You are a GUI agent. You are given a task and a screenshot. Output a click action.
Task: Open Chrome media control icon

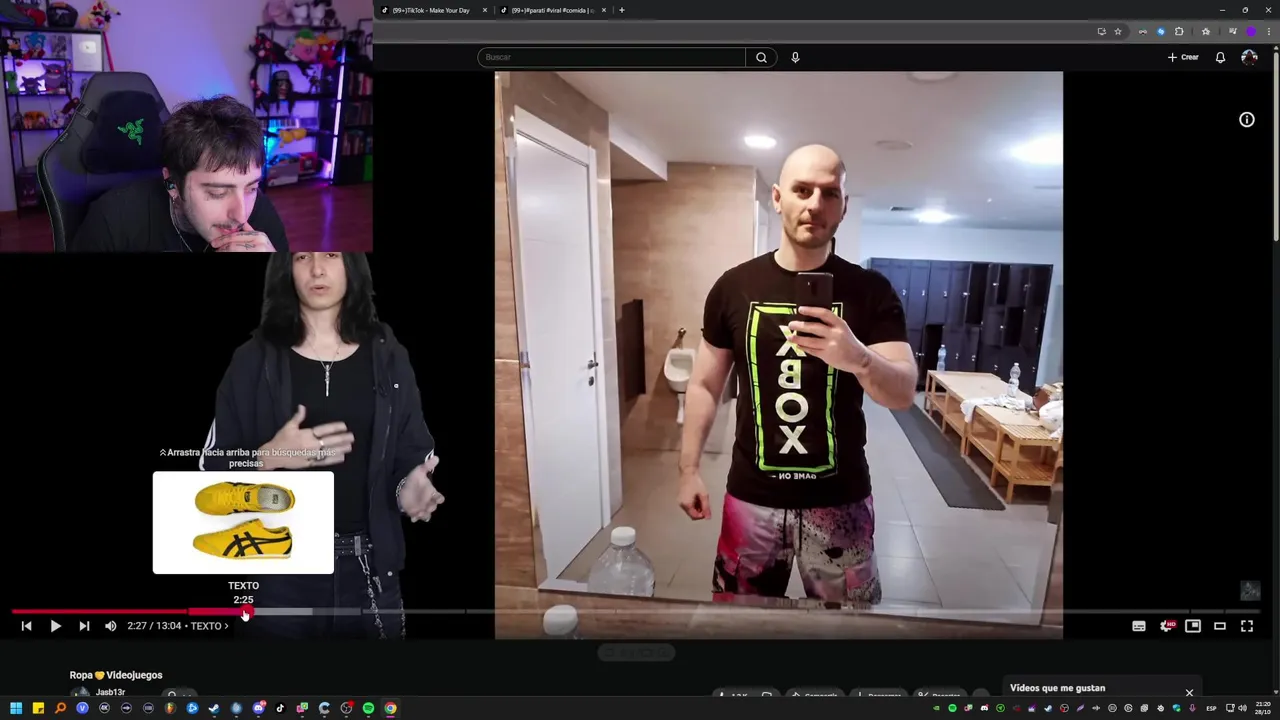pyautogui.click(x=1233, y=31)
